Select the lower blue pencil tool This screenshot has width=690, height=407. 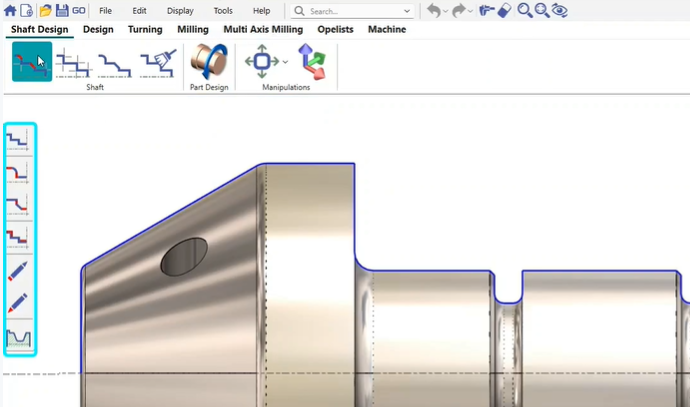pos(18,303)
